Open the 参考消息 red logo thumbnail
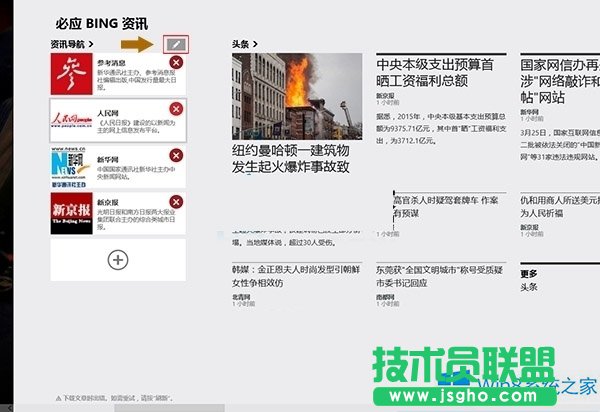The height and width of the screenshot is (412, 600). [x=72, y=74]
